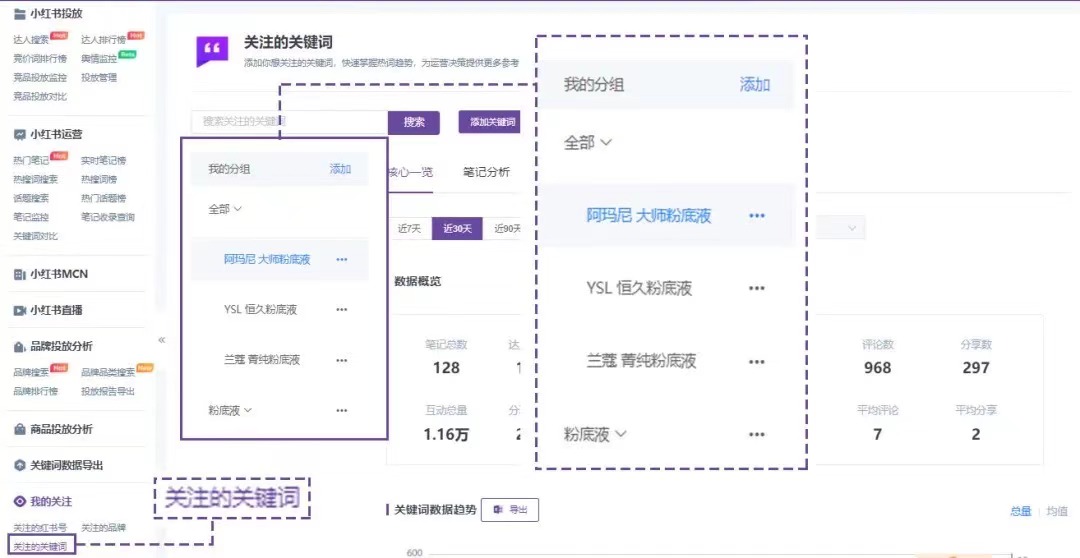This screenshot has width=1080, height=558.
Task: Open more options for 阿玛尼 大师粉底液 in smaller panel
Action: (342, 260)
